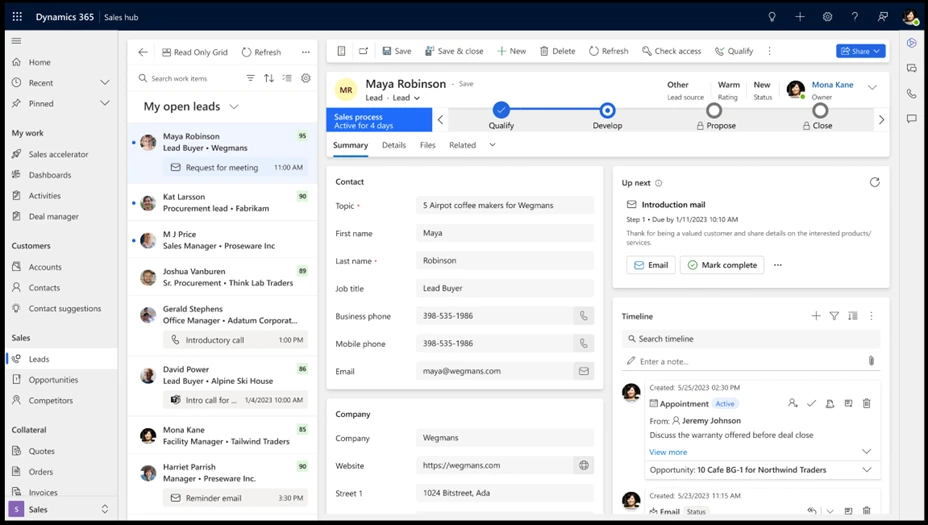Viewport: 928px width, 525px height.
Task: Open the Share dropdown button
Action: [x=861, y=51]
